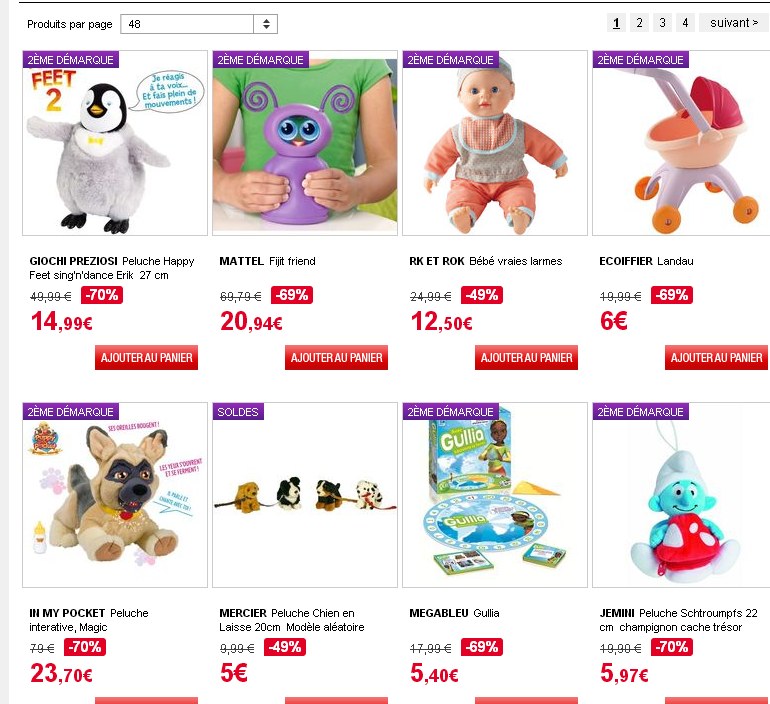
Task: Click the suivant next-page link
Action: (734, 23)
